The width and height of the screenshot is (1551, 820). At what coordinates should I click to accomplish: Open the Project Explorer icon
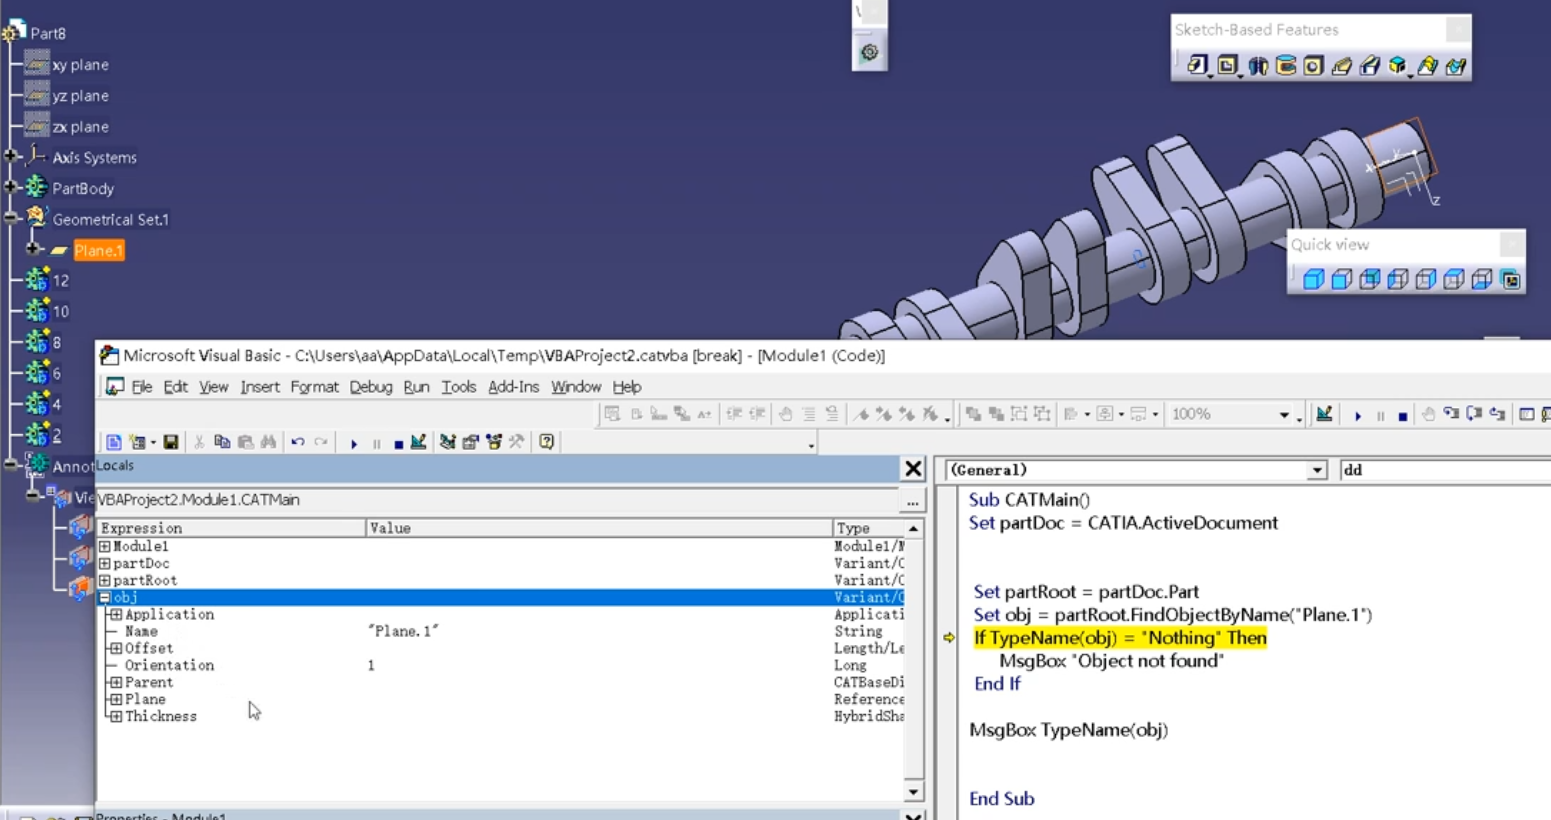click(447, 442)
